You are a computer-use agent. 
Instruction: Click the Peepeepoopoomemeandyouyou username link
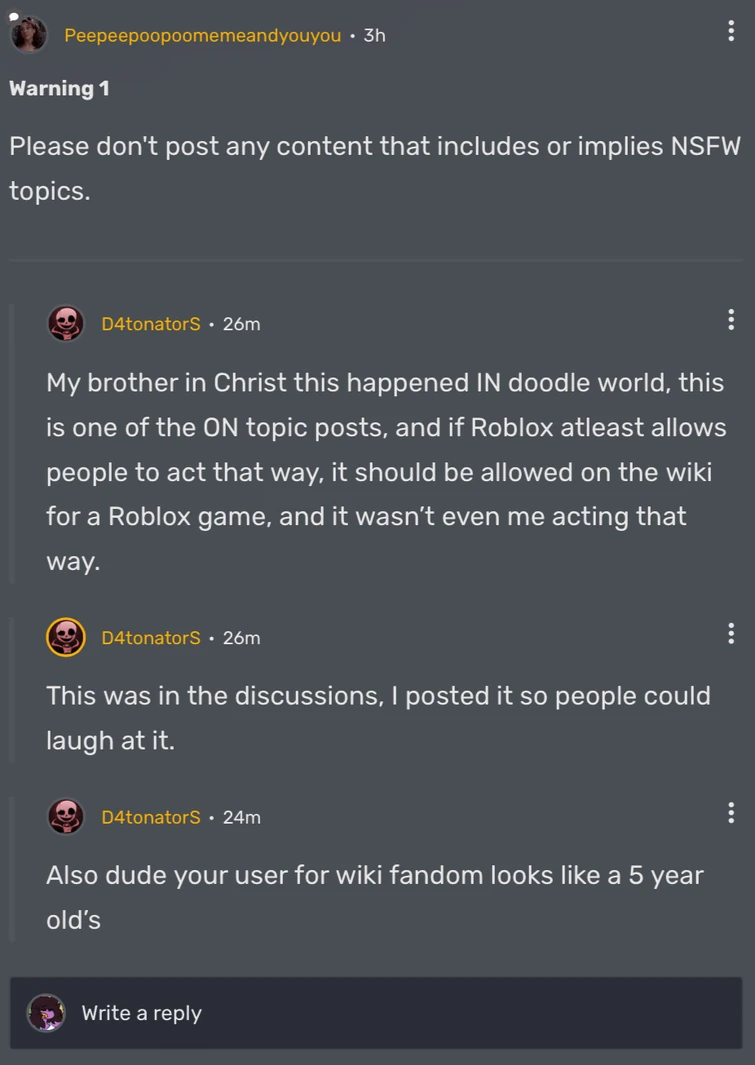202,36
